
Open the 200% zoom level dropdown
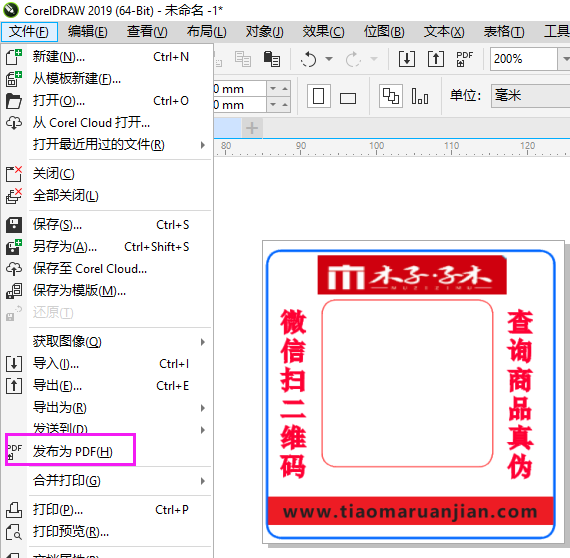click(x=565, y=59)
